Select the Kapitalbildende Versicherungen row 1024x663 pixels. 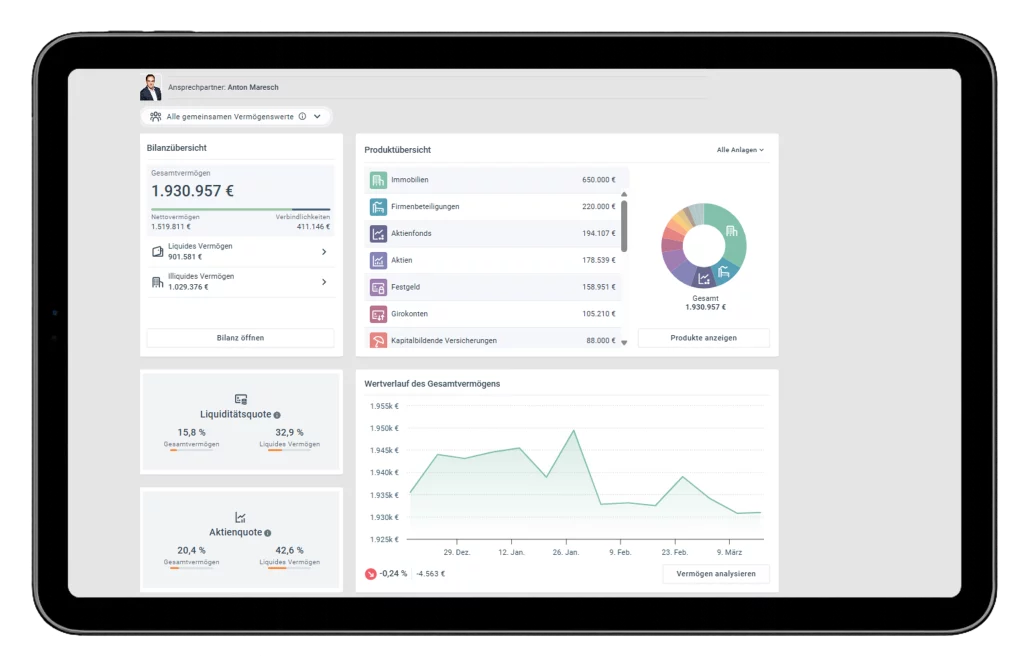(494, 341)
